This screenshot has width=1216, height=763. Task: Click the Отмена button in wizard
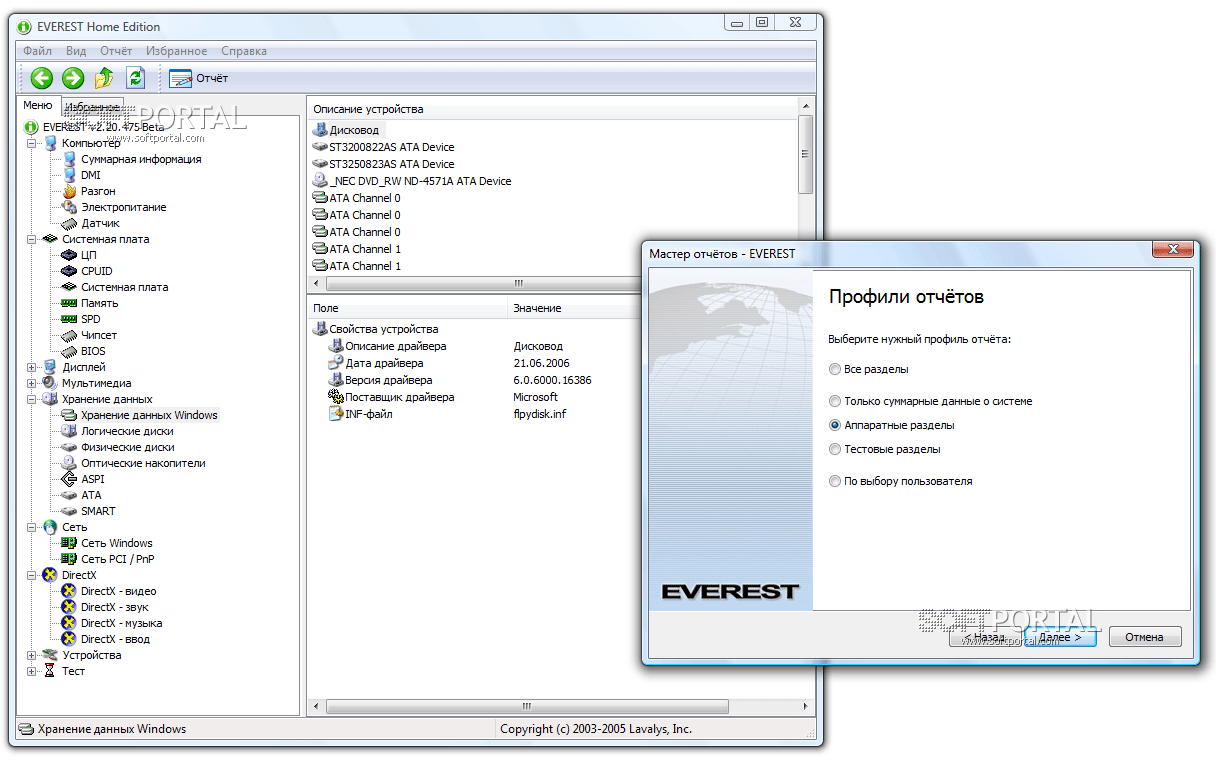tap(1144, 637)
